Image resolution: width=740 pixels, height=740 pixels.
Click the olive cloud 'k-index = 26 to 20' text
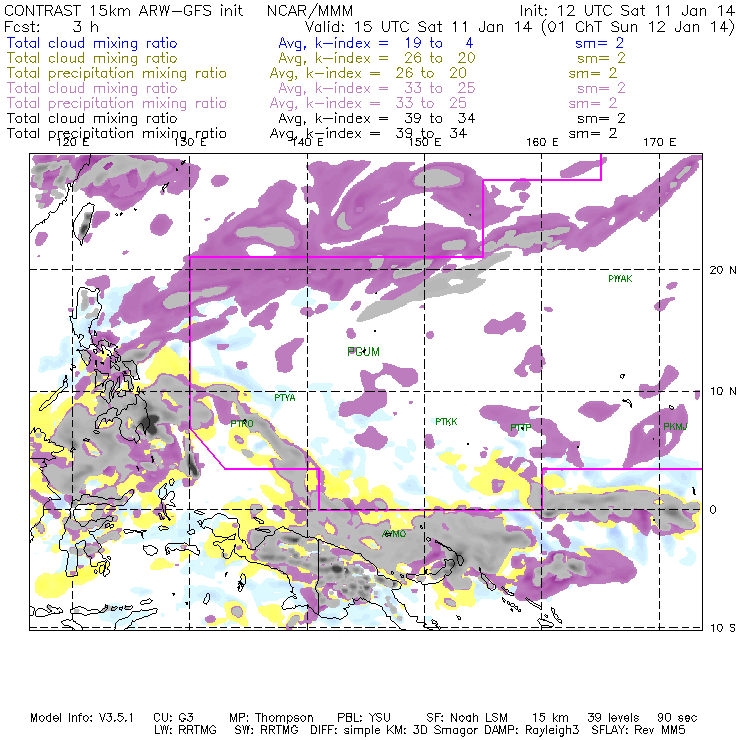pos(395,58)
